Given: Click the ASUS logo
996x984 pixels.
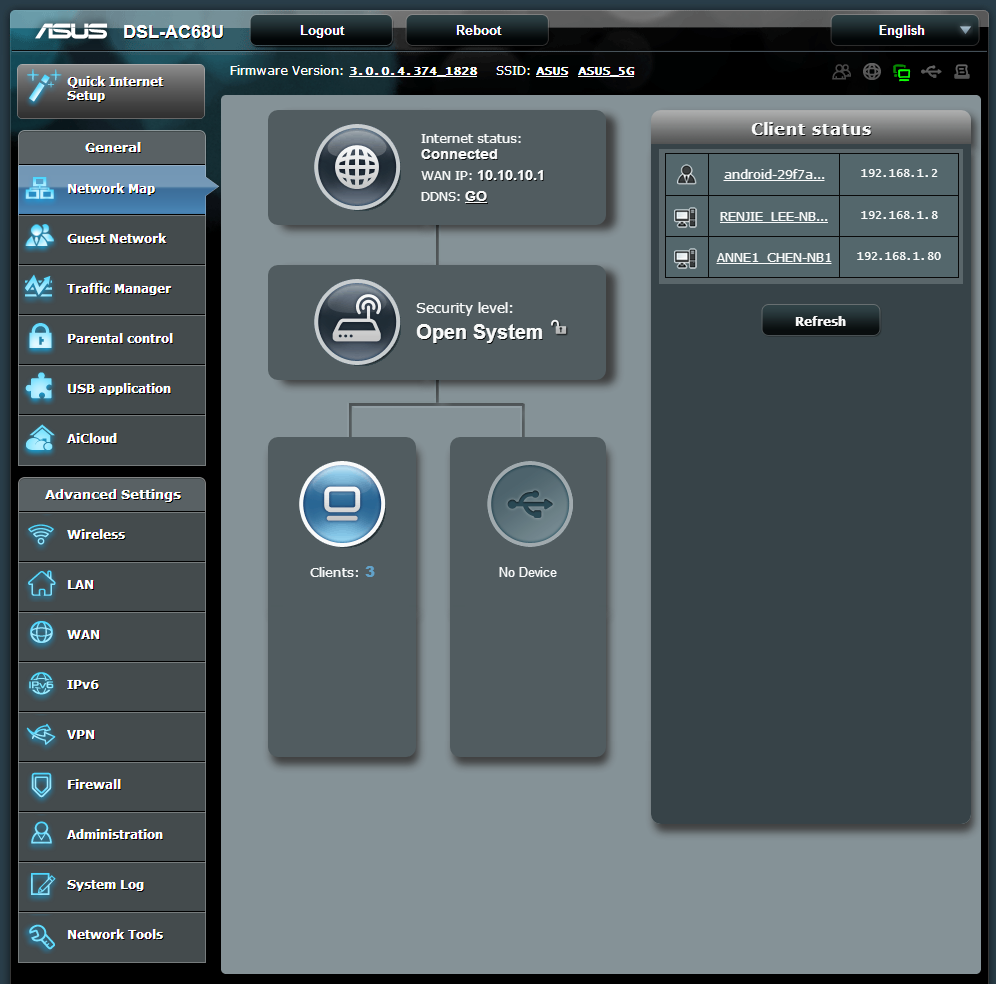Looking at the screenshot, I should coord(71,30).
